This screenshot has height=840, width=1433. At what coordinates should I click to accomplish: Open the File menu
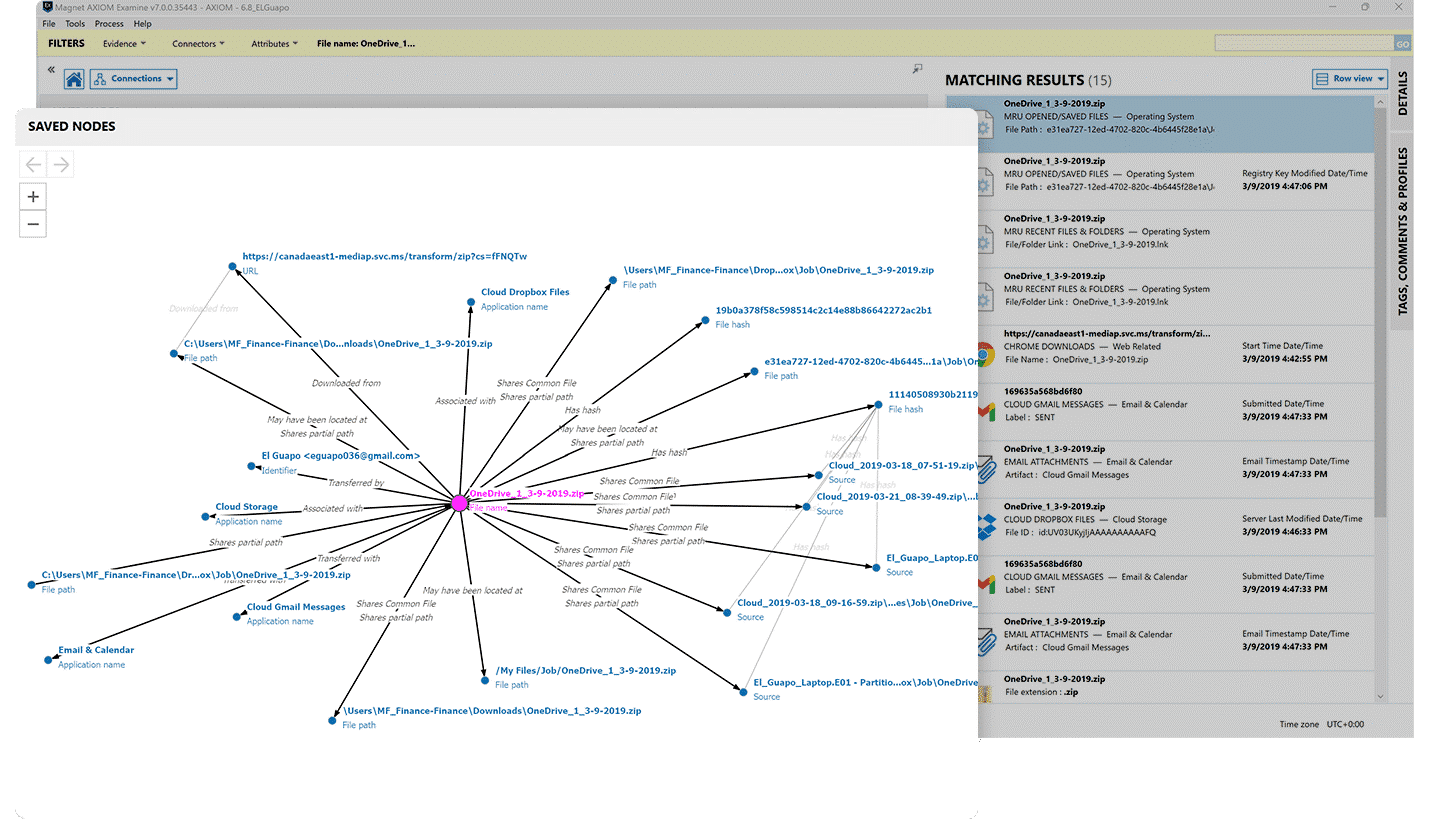click(x=49, y=23)
